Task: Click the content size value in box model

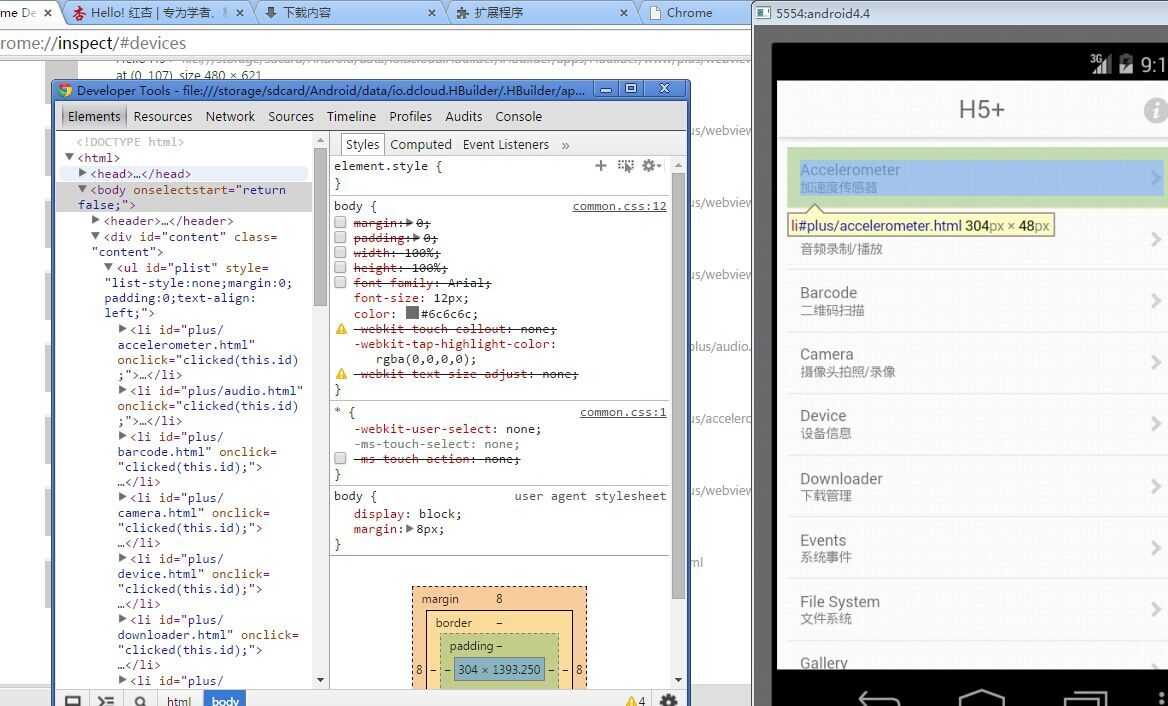Action: 499,670
